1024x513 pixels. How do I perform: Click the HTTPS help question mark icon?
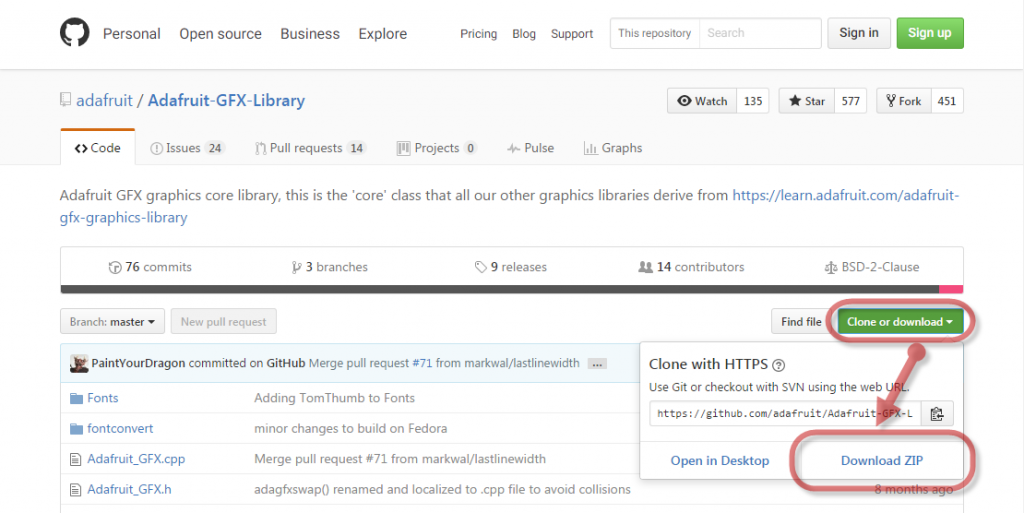778,365
